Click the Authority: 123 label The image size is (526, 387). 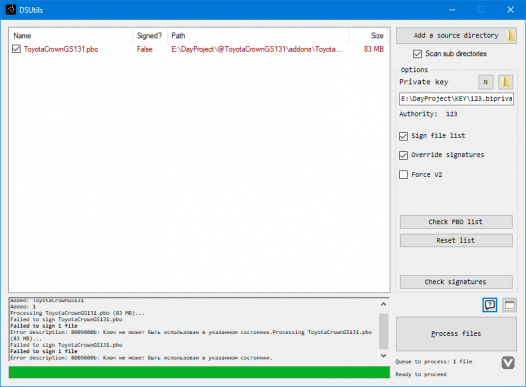(x=428, y=114)
